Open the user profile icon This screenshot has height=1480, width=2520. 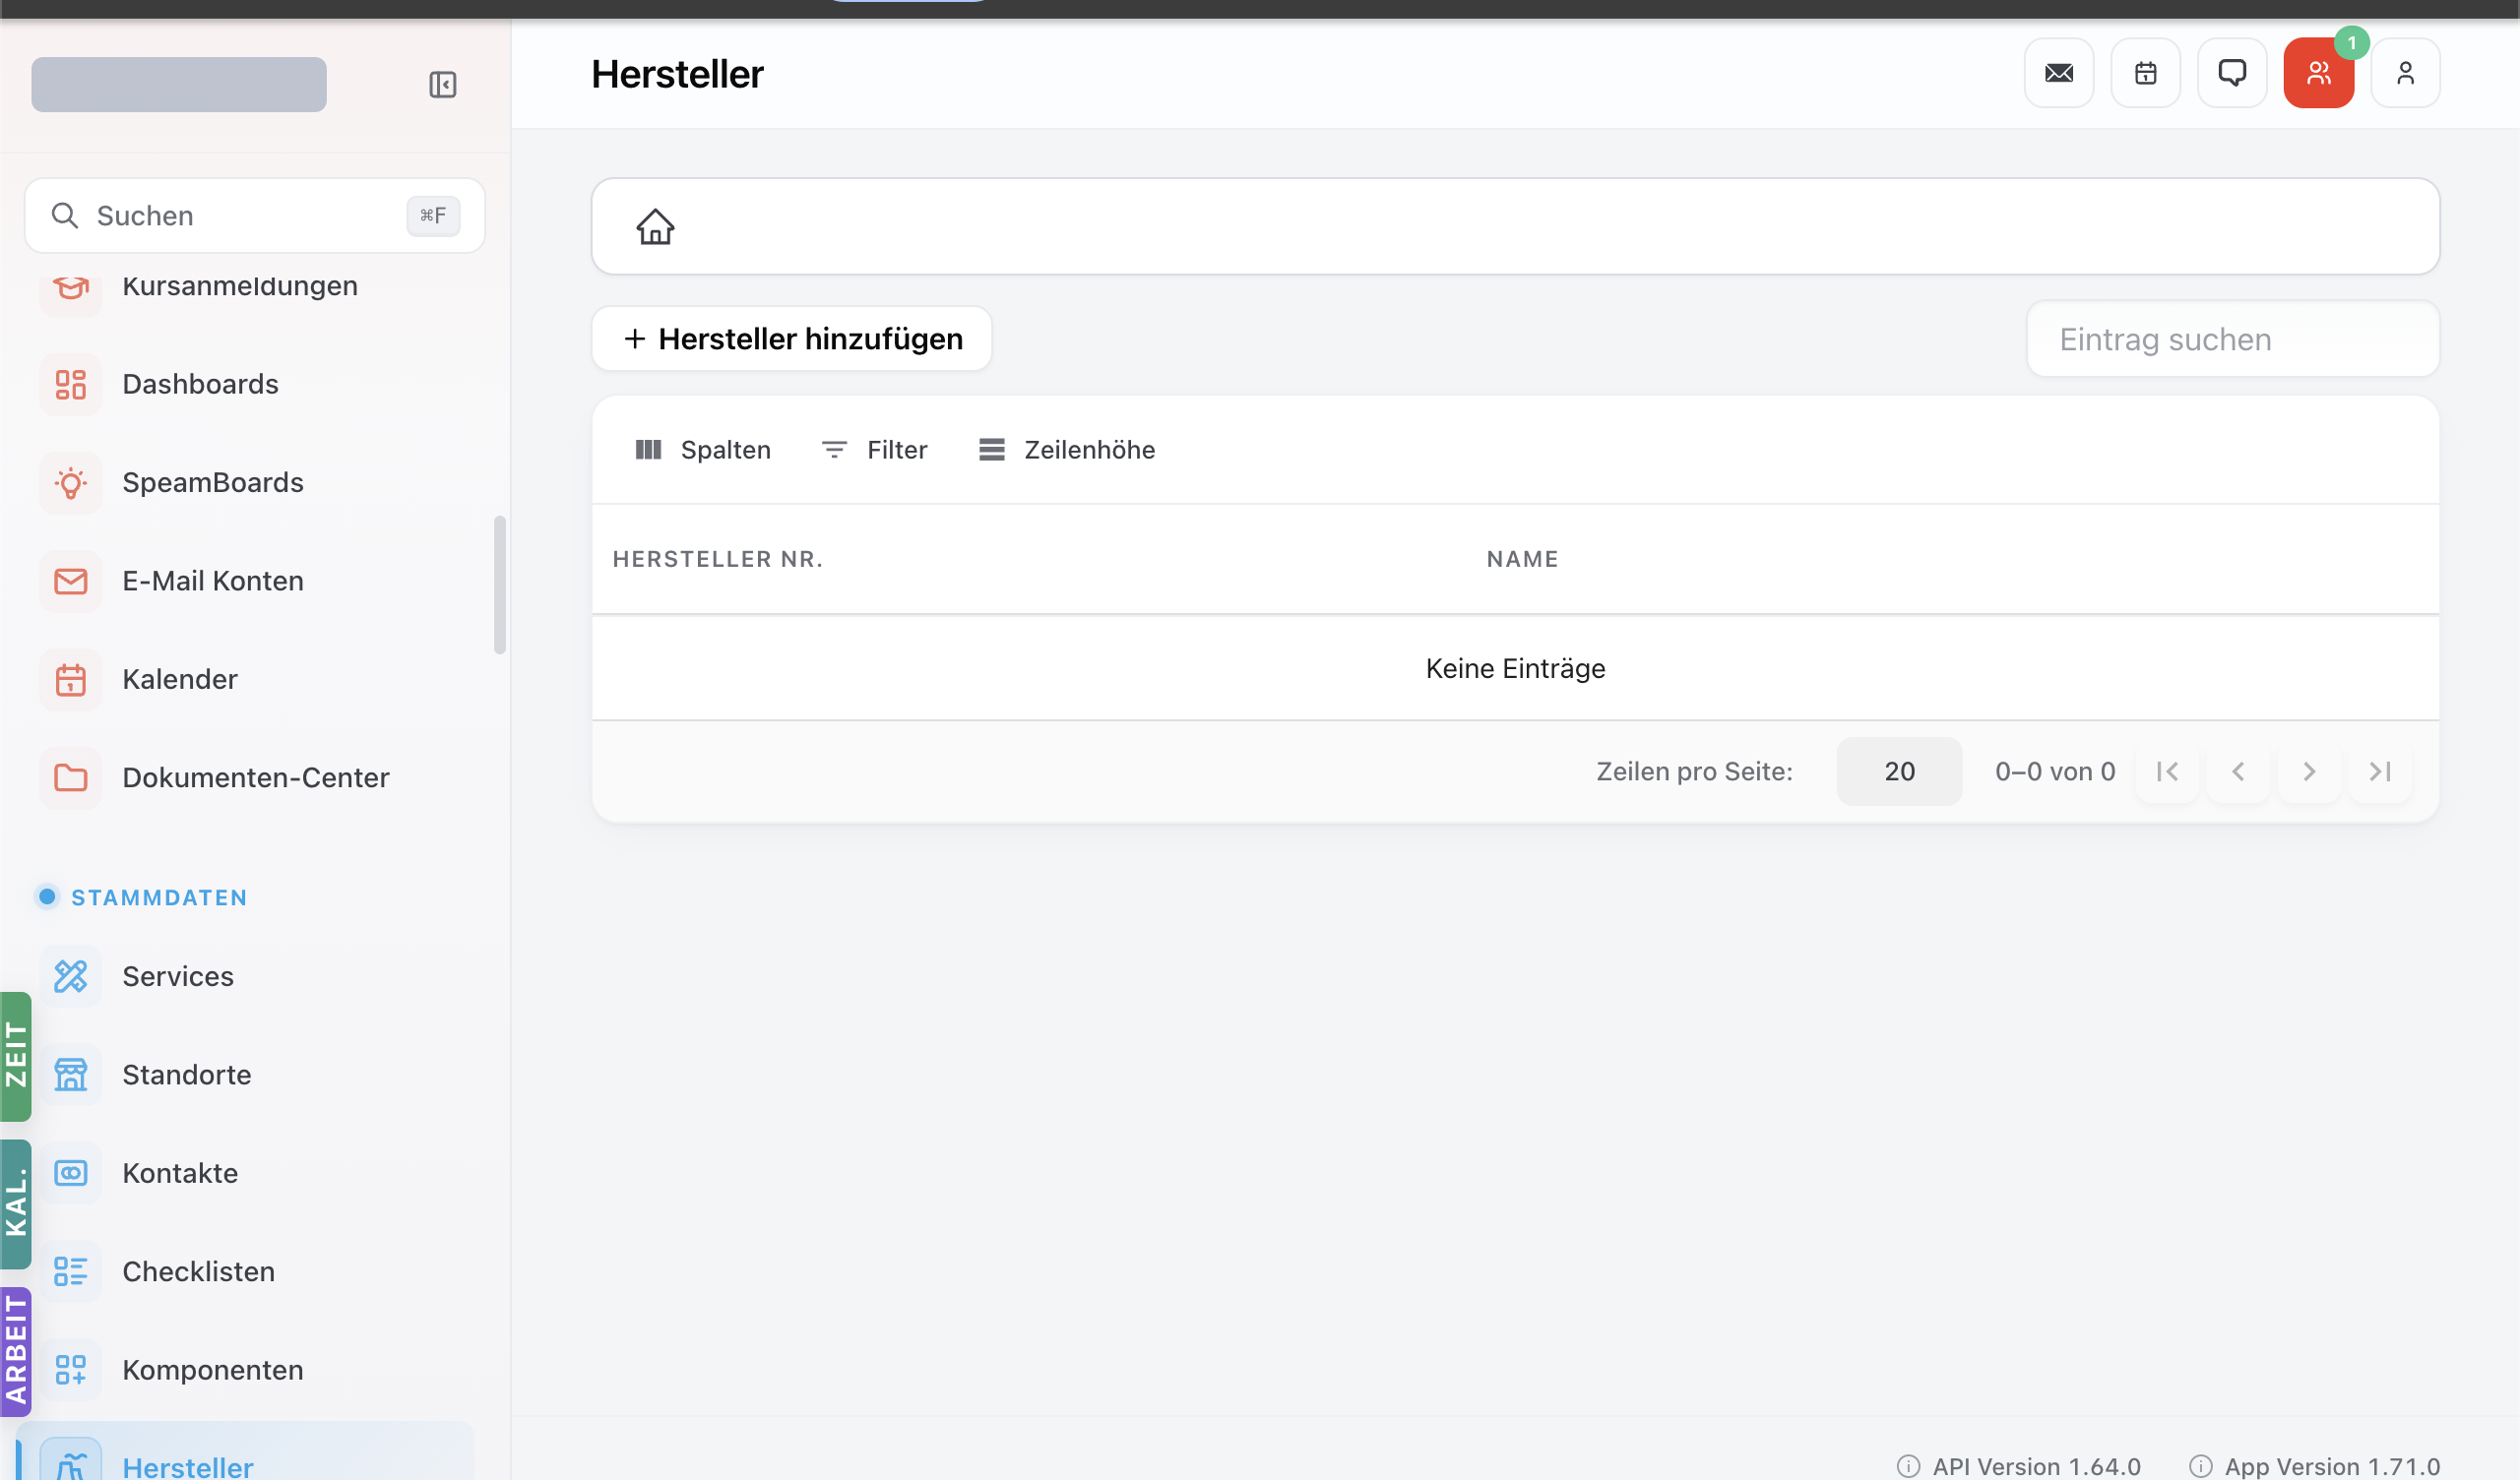point(2405,73)
